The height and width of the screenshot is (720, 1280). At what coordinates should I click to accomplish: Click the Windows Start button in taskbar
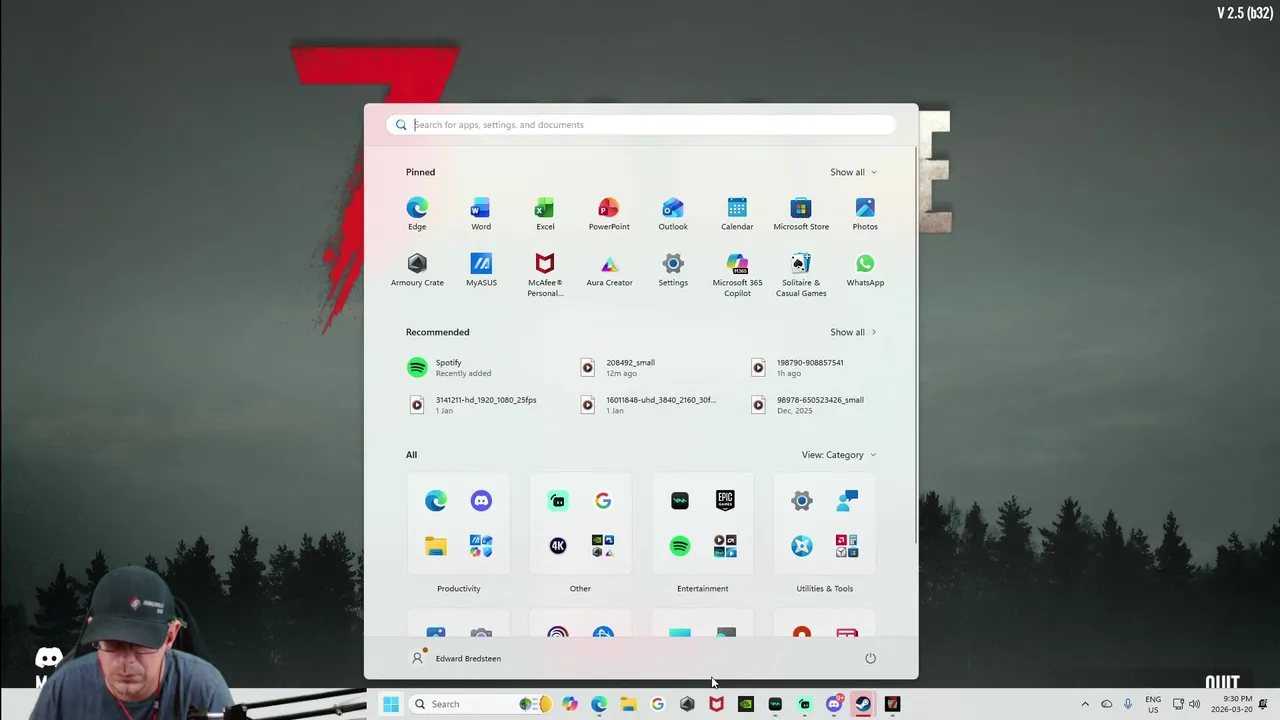point(391,704)
